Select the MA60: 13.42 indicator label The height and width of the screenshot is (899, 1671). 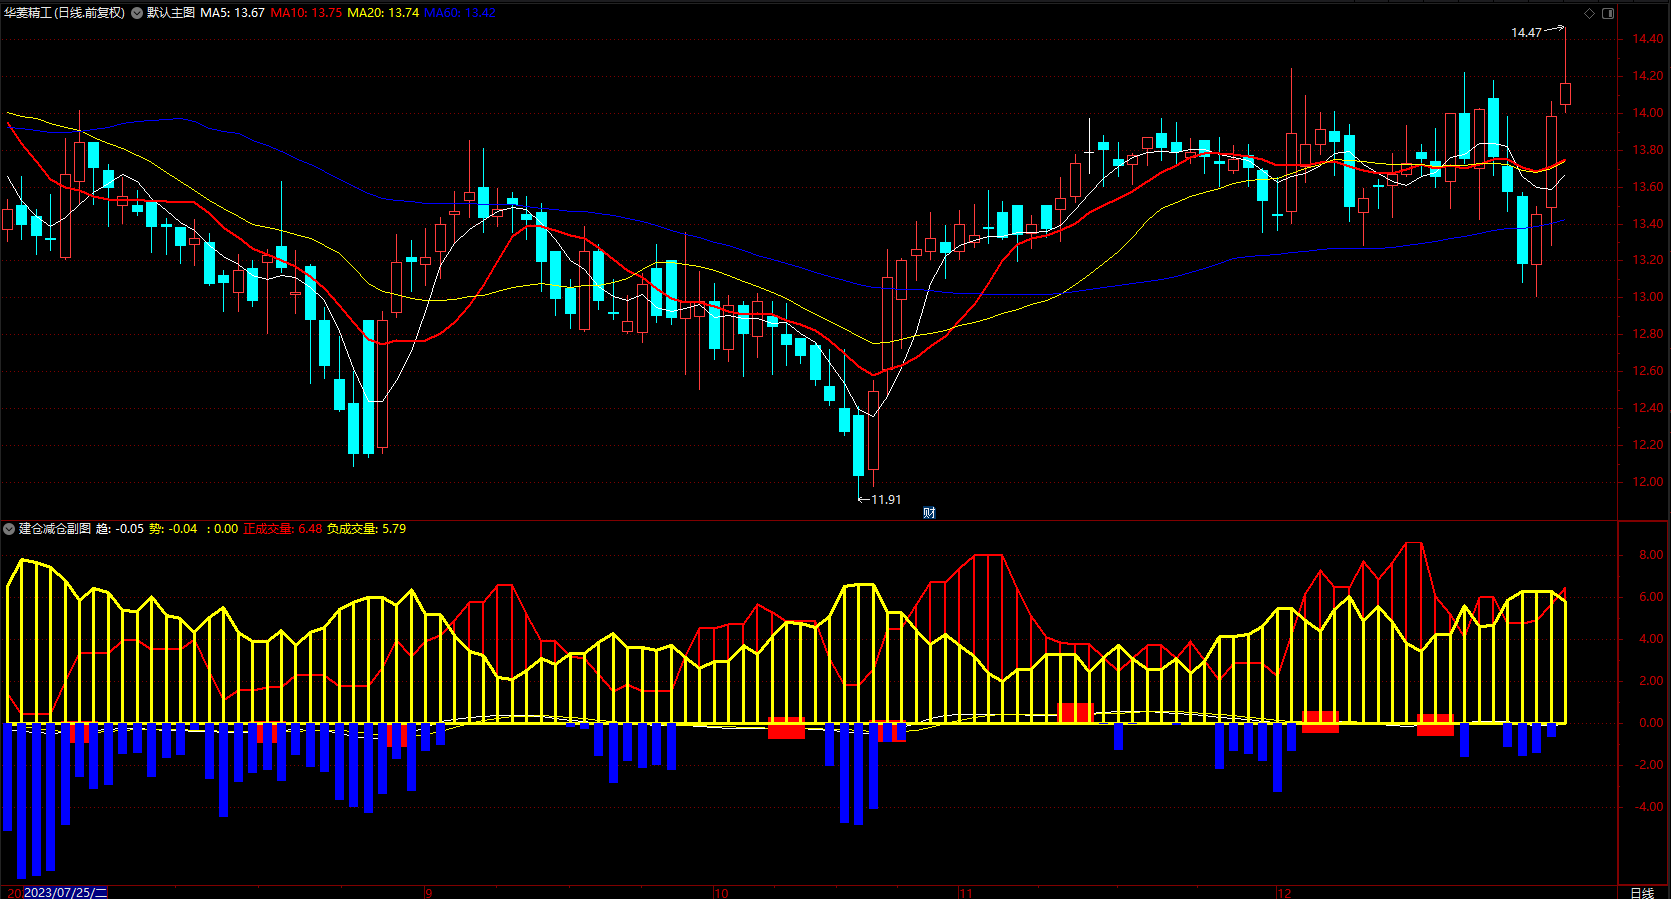pyautogui.click(x=460, y=13)
